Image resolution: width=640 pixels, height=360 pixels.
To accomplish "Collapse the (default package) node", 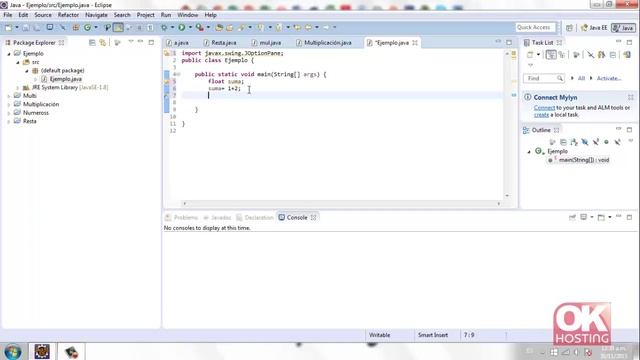I will point(27,71).
